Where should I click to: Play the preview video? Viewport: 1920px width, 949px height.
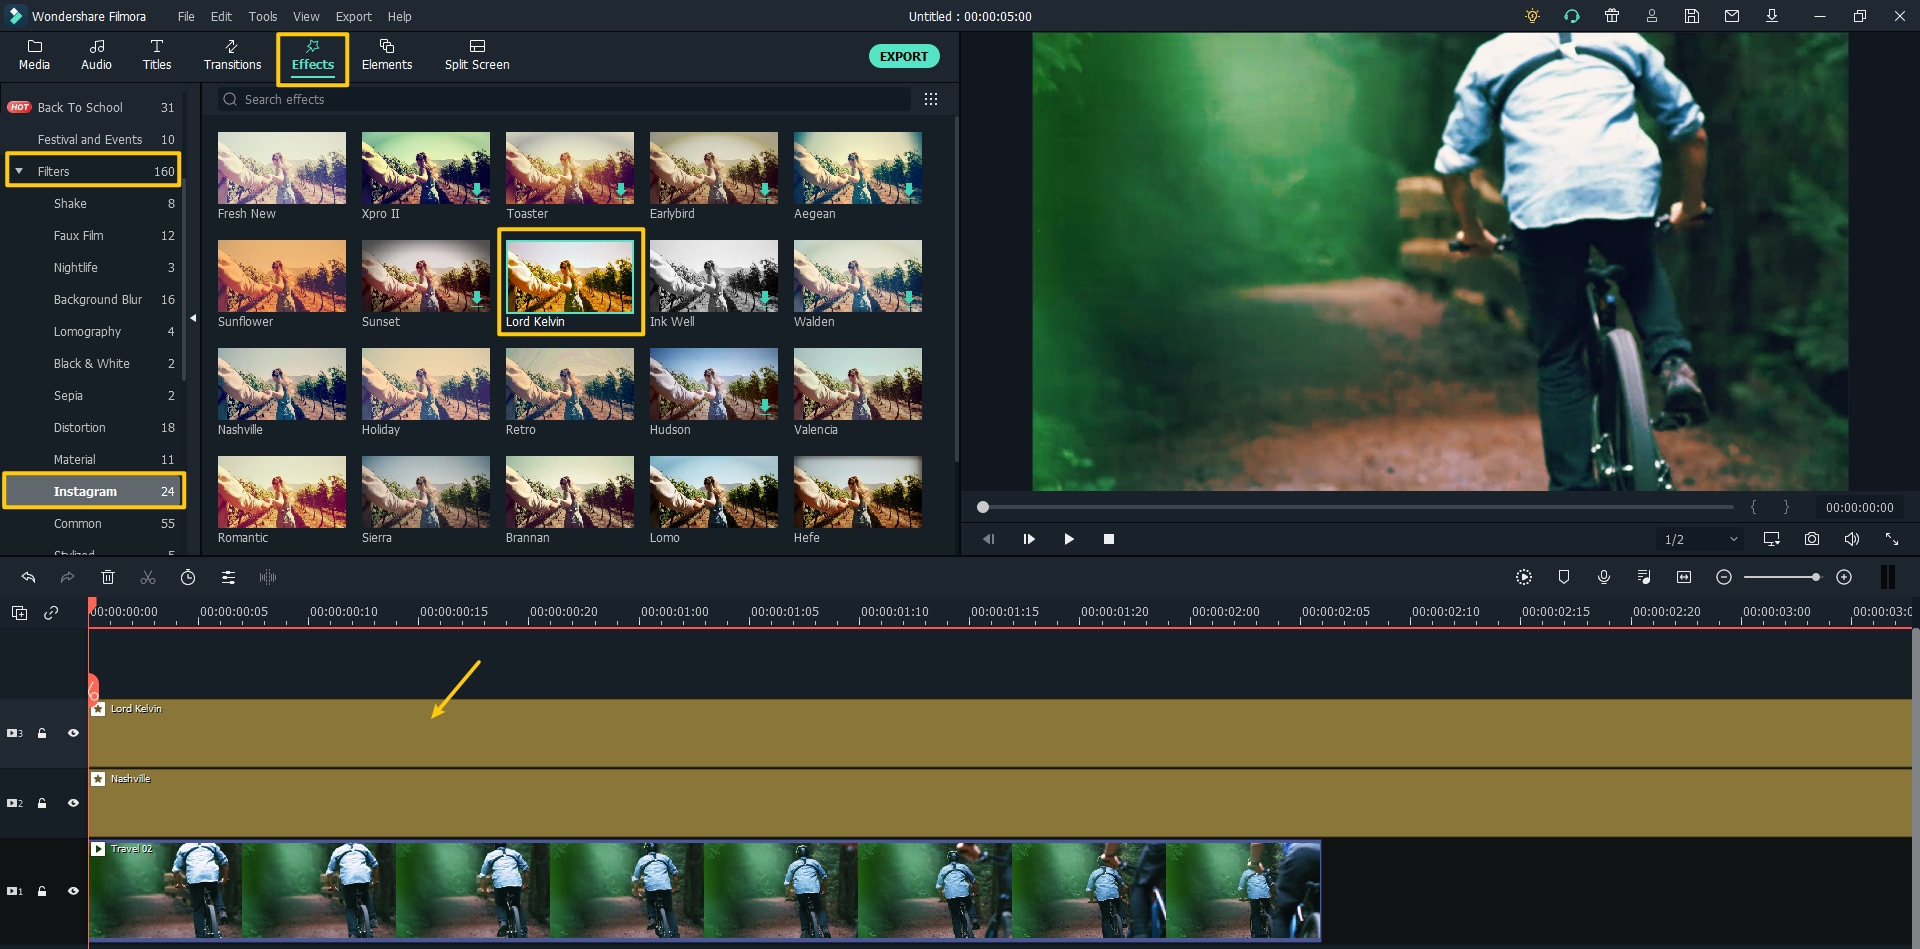[1069, 539]
